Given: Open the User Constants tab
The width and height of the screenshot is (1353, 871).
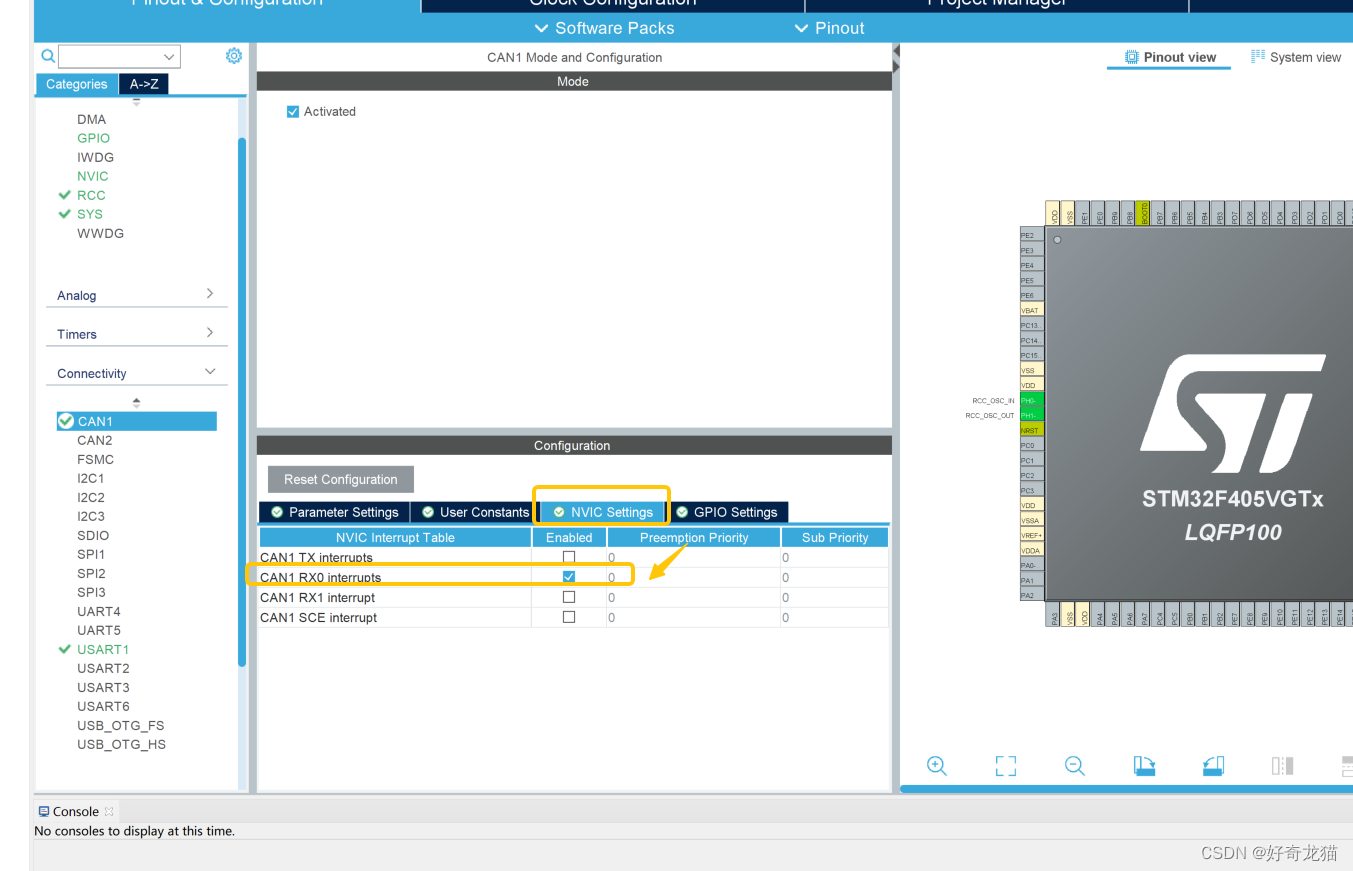Looking at the screenshot, I should (x=475, y=512).
